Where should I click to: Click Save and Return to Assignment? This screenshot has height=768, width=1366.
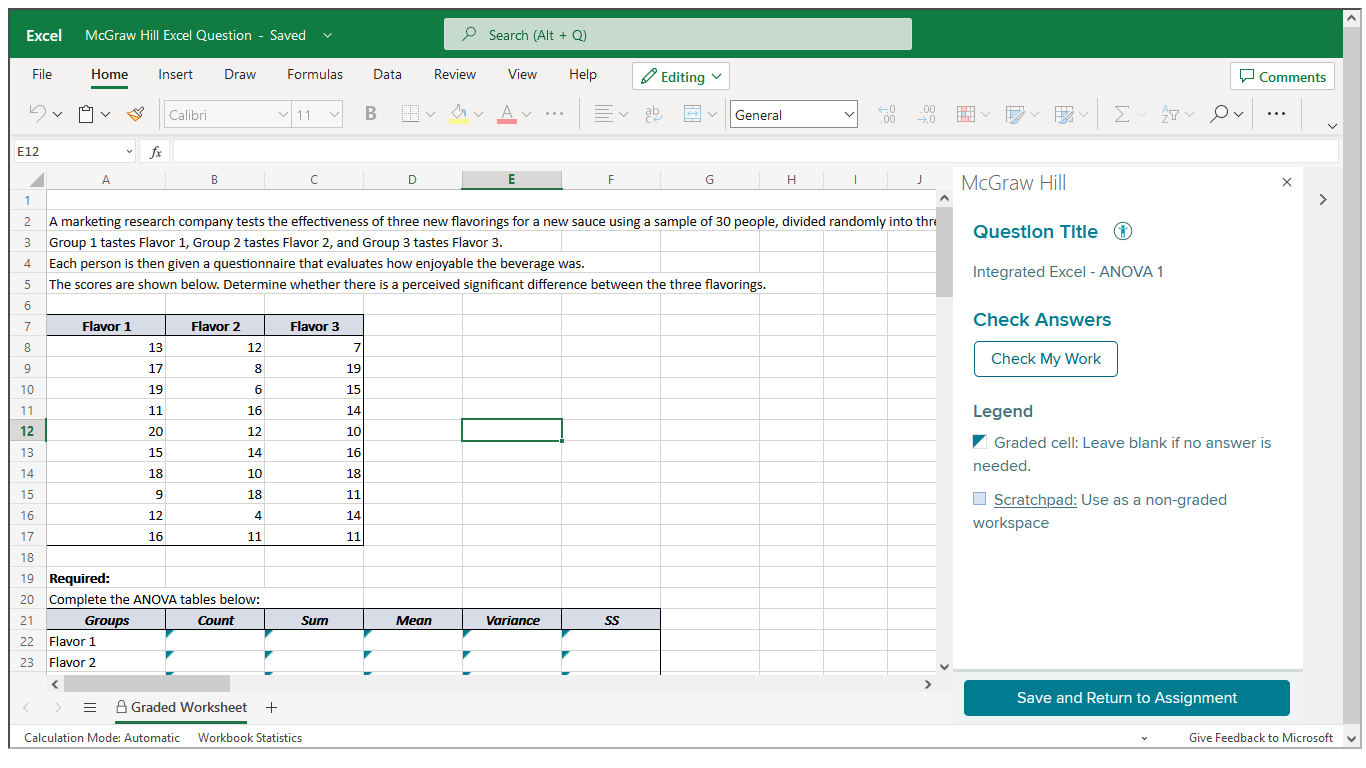[x=1125, y=697]
